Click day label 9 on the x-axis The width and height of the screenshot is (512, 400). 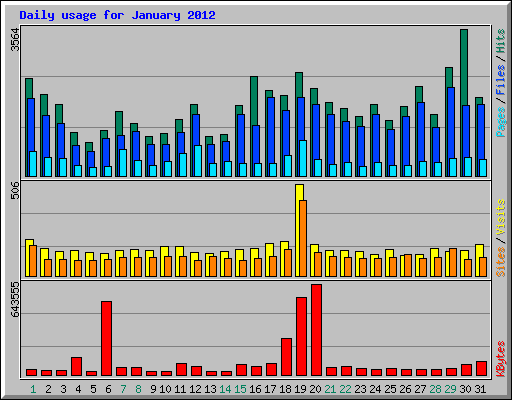click(x=153, y=389)
